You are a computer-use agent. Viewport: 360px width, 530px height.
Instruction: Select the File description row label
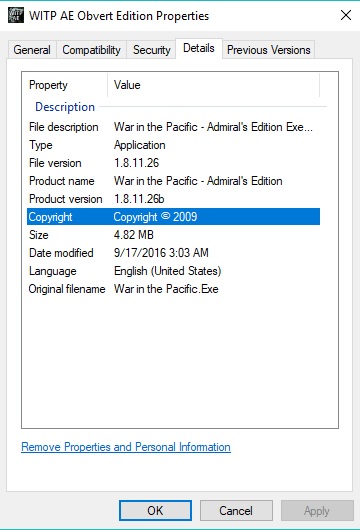(64, 127)
